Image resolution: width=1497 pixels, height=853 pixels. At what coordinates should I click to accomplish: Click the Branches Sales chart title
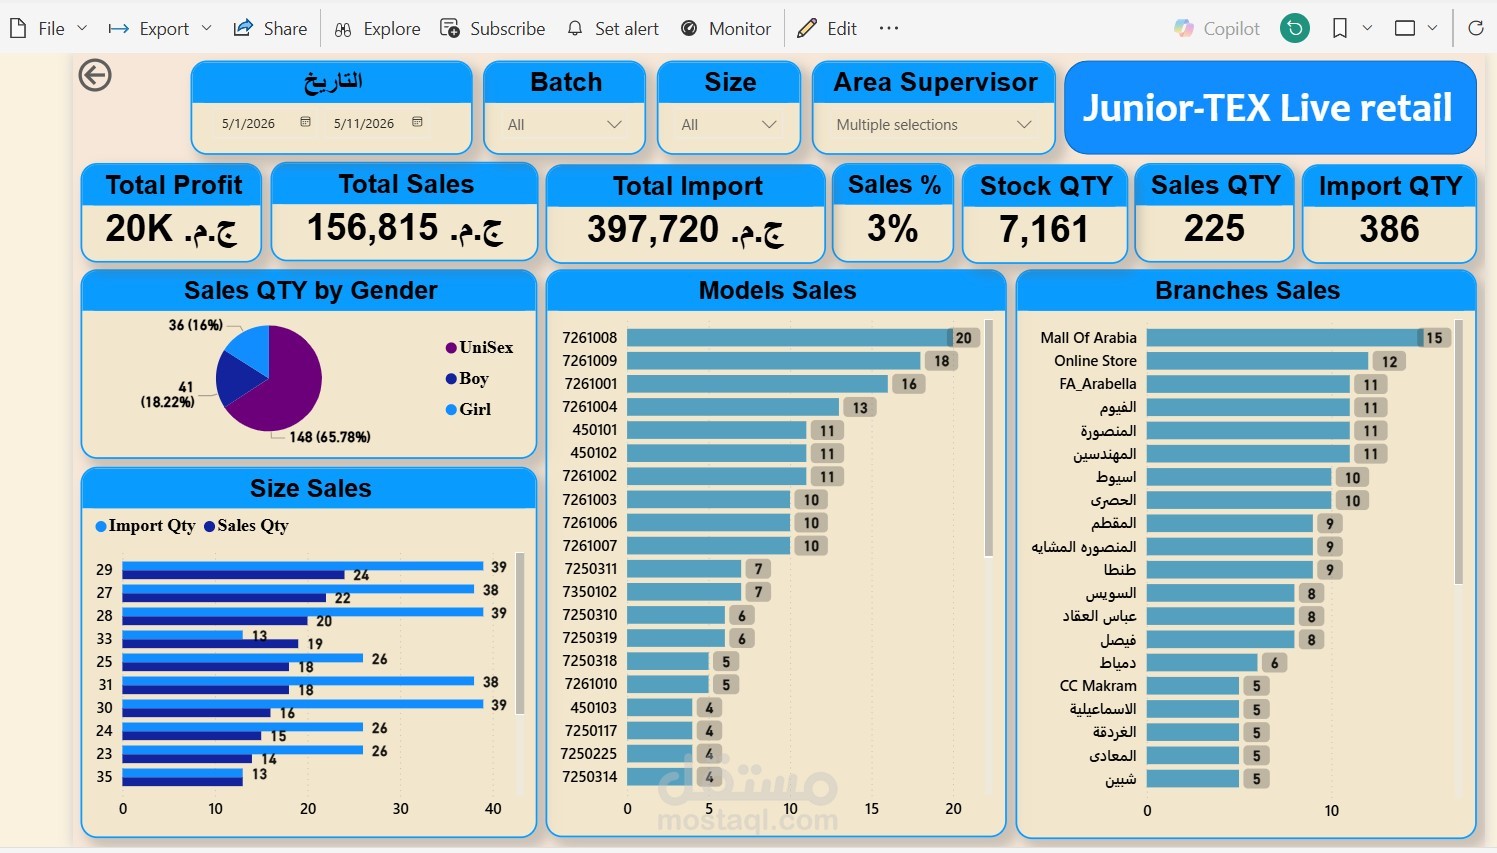pos(1247,291)
